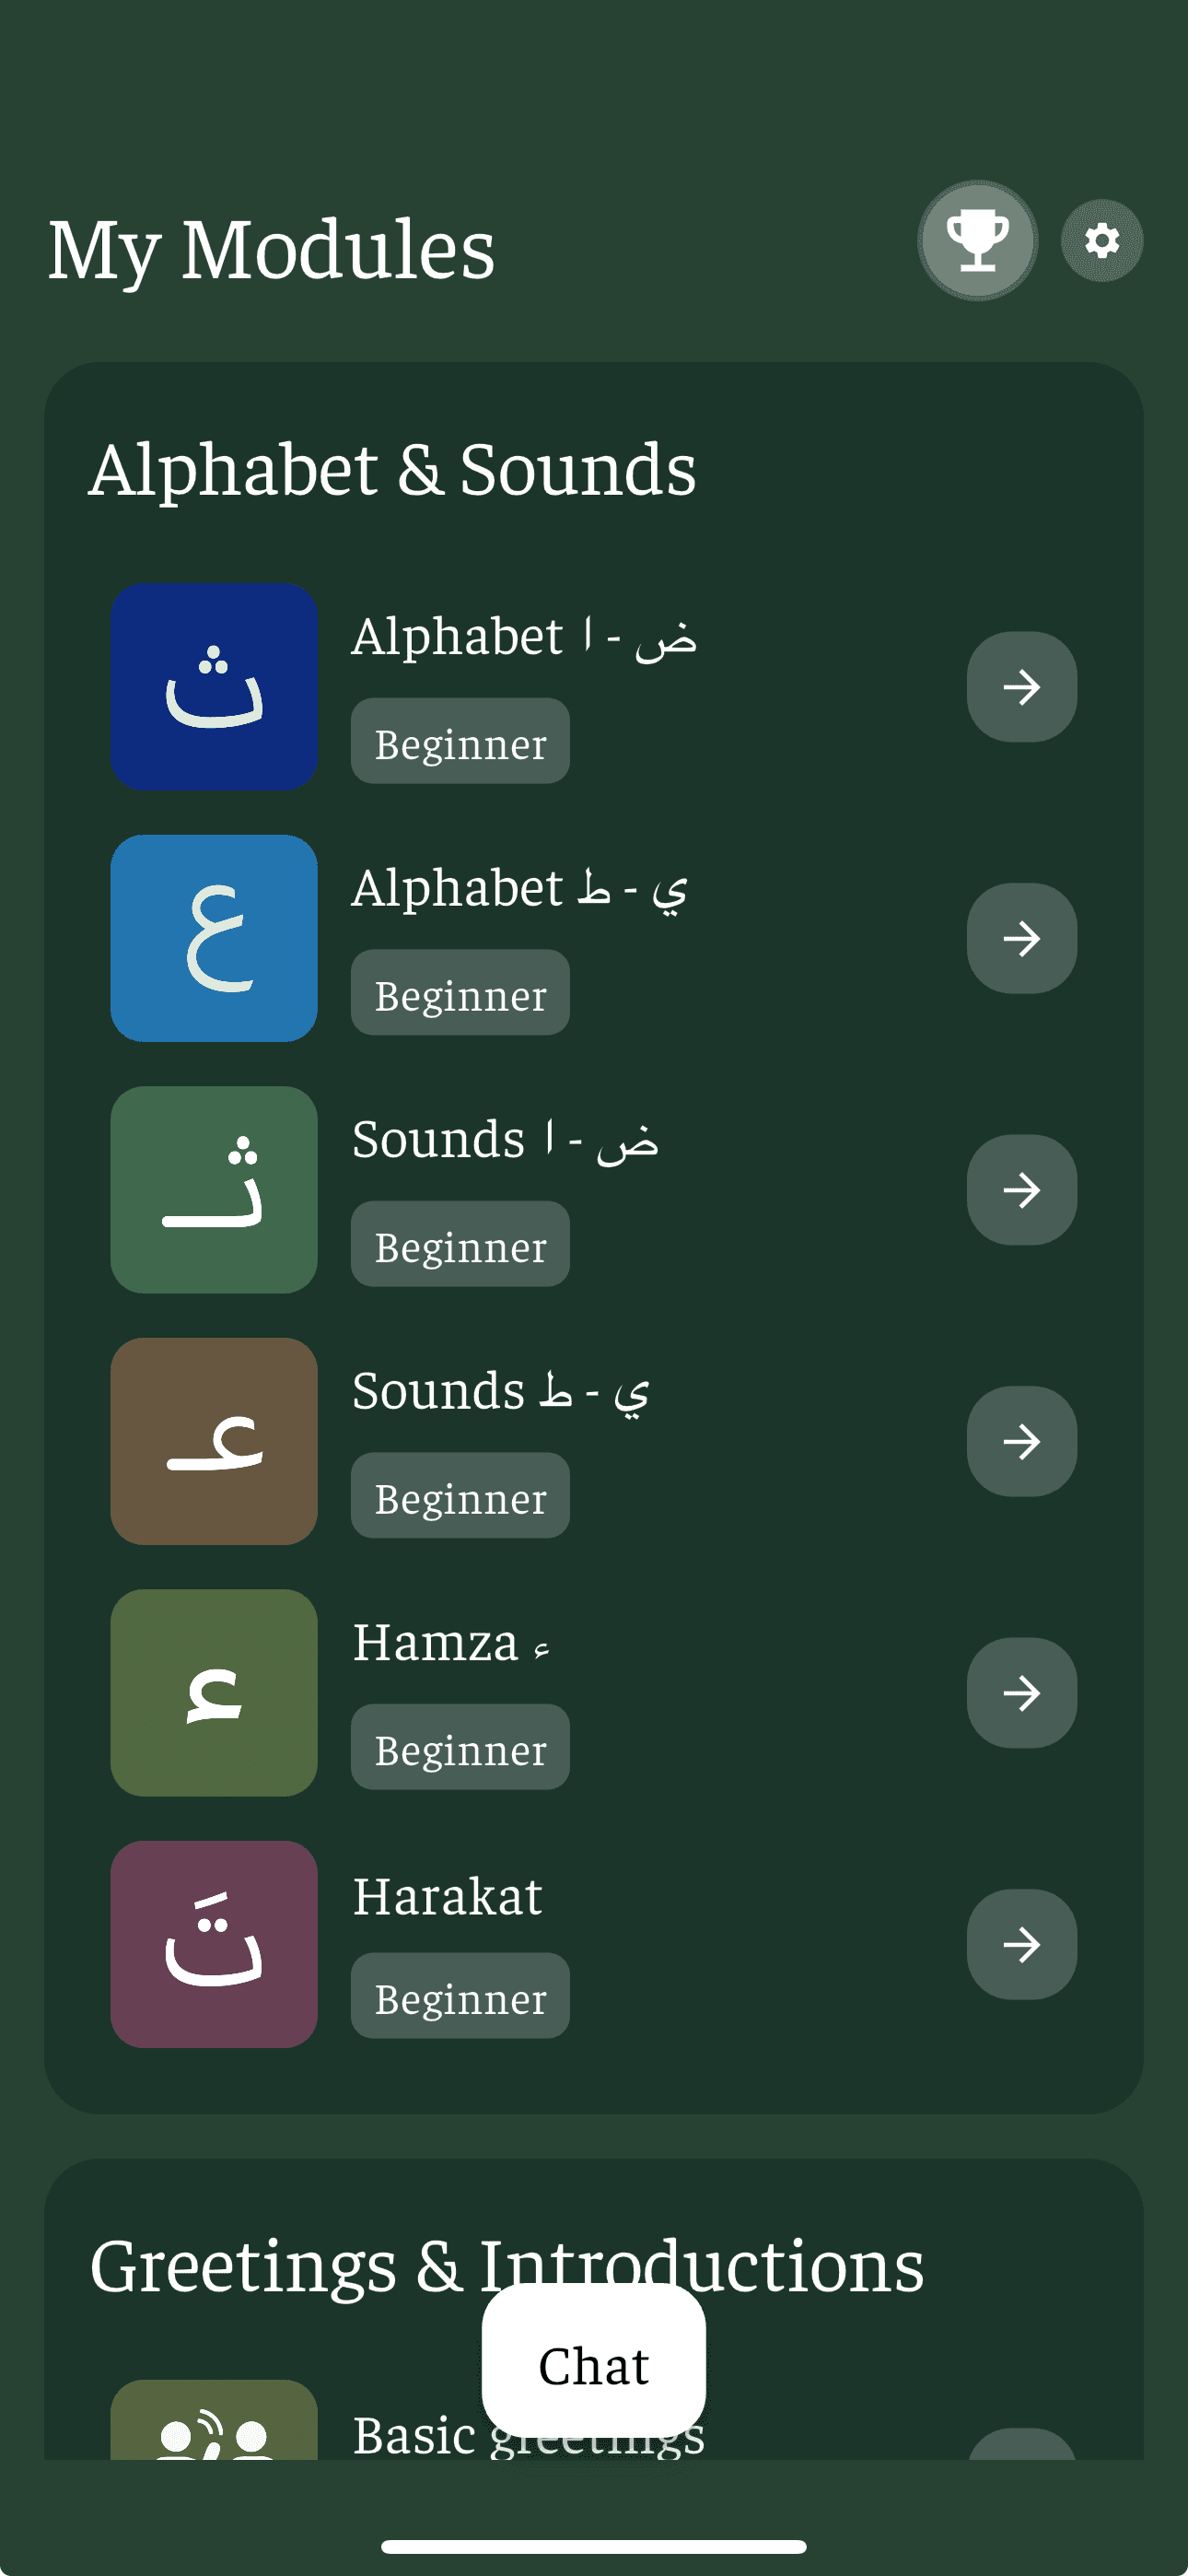
Task: Tap the Beginner tag under Alphabet ا - ض
Action: (x=460, y=741)
